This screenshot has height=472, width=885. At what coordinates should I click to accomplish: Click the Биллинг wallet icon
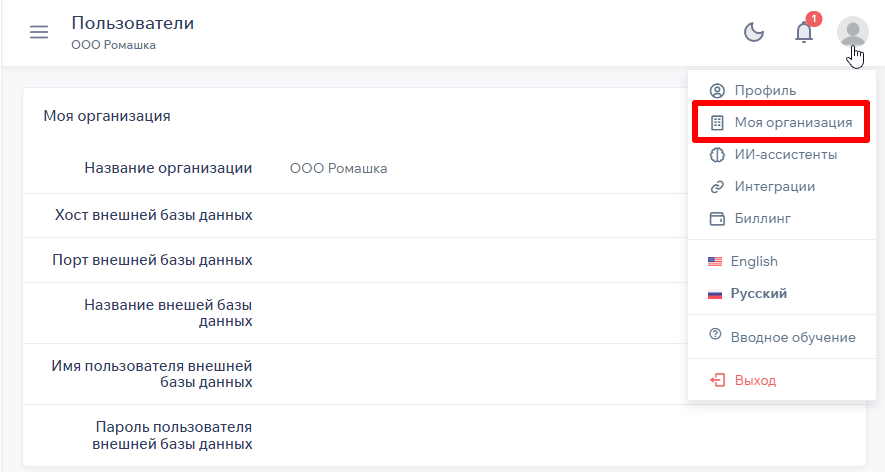pos(716,219)
